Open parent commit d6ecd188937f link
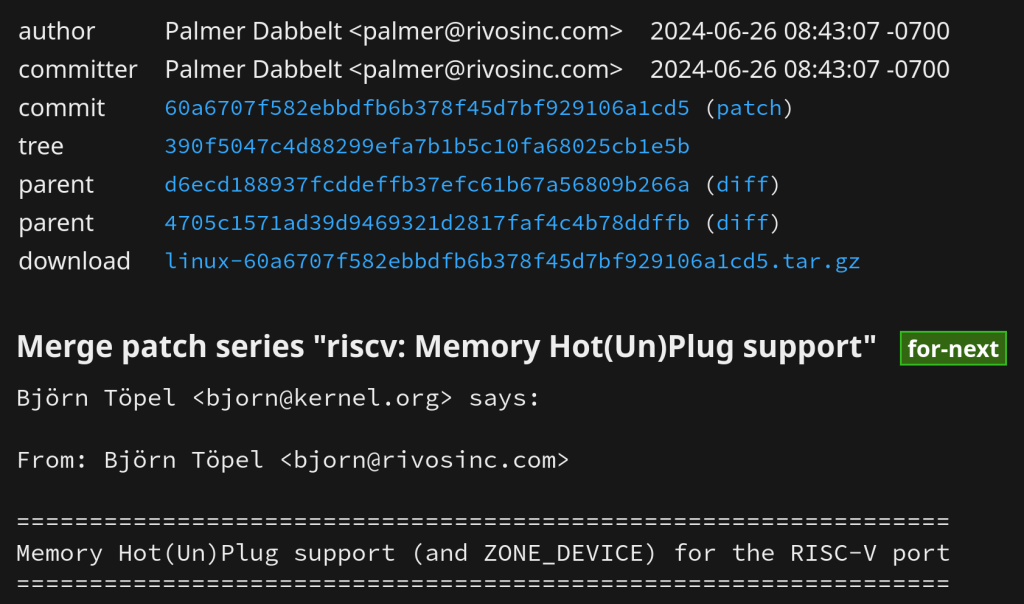The width and height of the screenshot is (1024, 604). pyautogui.click(x=426, y=185)
